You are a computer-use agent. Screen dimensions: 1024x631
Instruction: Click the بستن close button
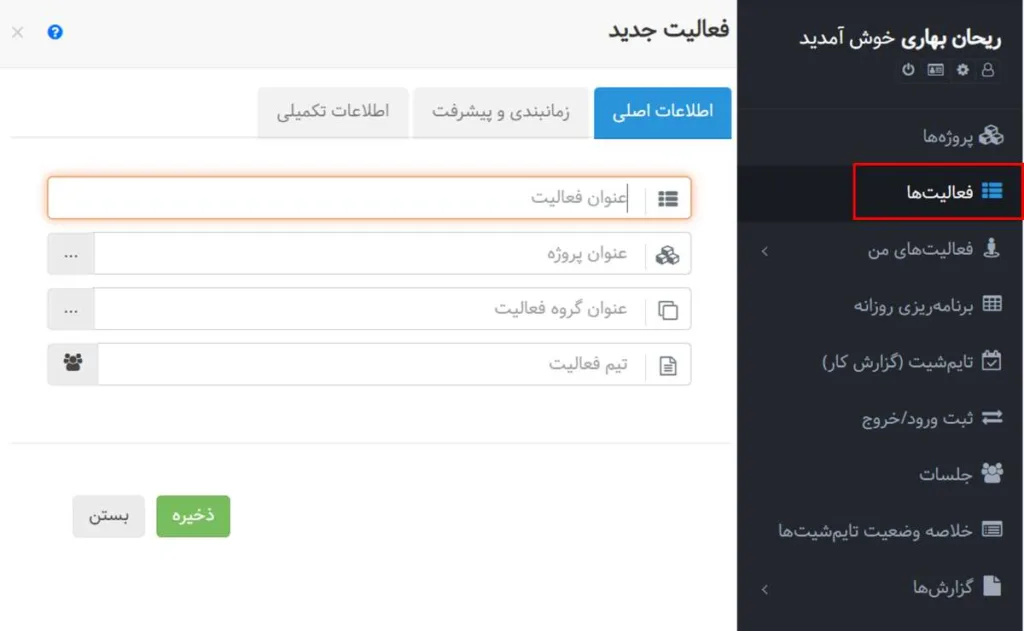[108, 516]
